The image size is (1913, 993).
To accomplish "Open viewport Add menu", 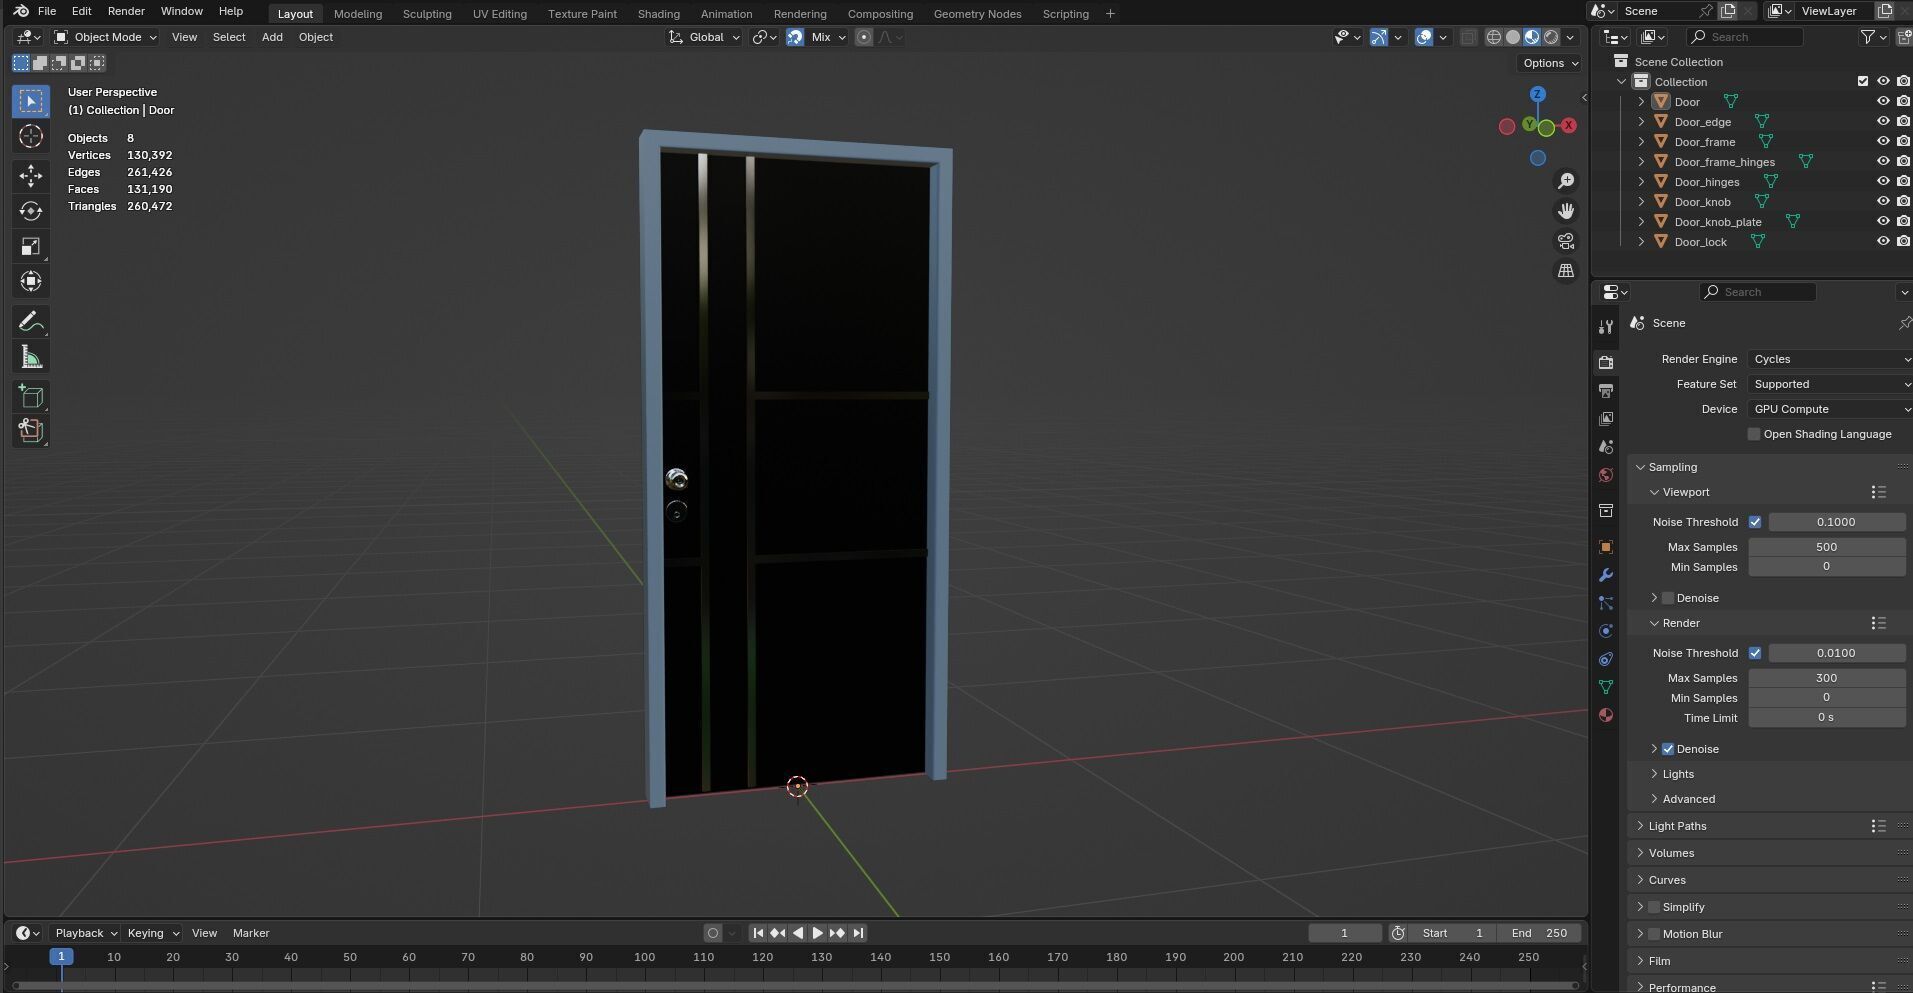I will click(x=272, y=37).
